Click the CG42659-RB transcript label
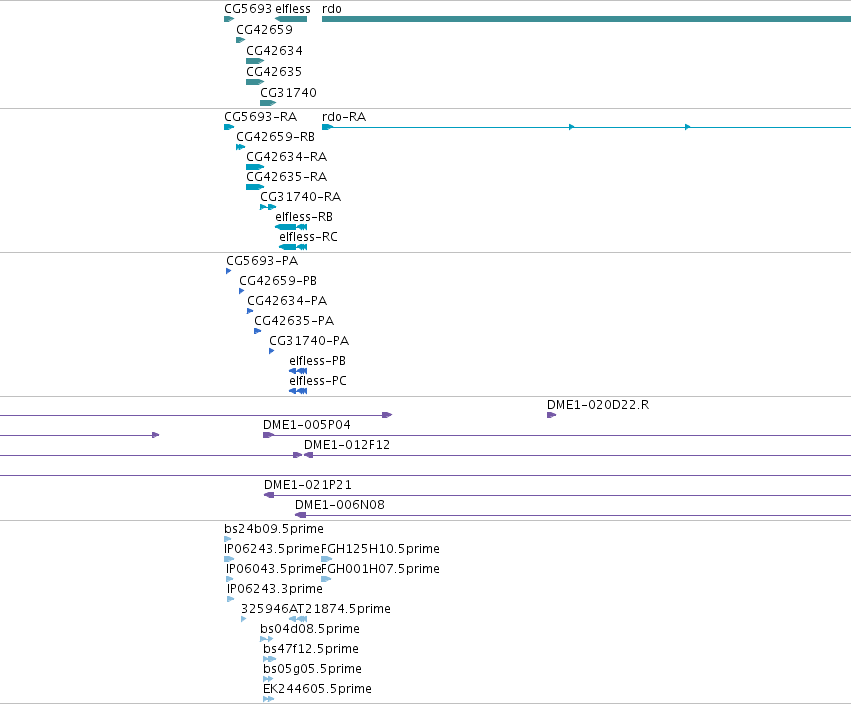The width and height of the screenshot is (851, 704). pos(275,137)
